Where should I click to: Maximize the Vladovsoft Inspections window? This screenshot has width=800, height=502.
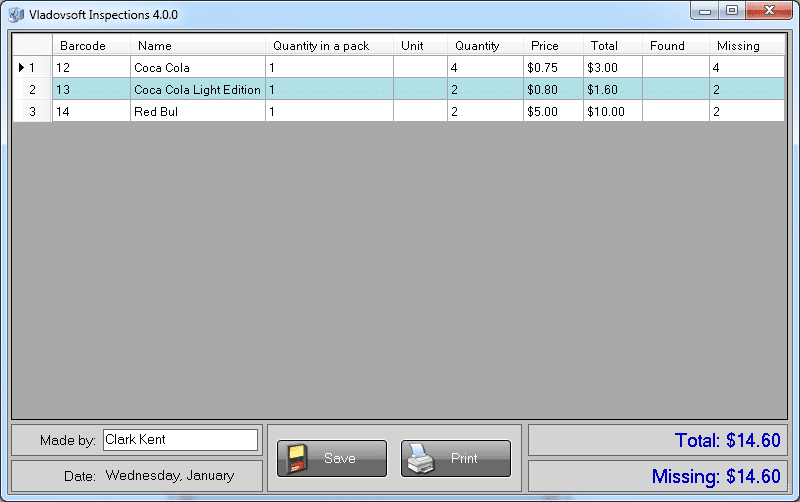click(x=732, y=11)
